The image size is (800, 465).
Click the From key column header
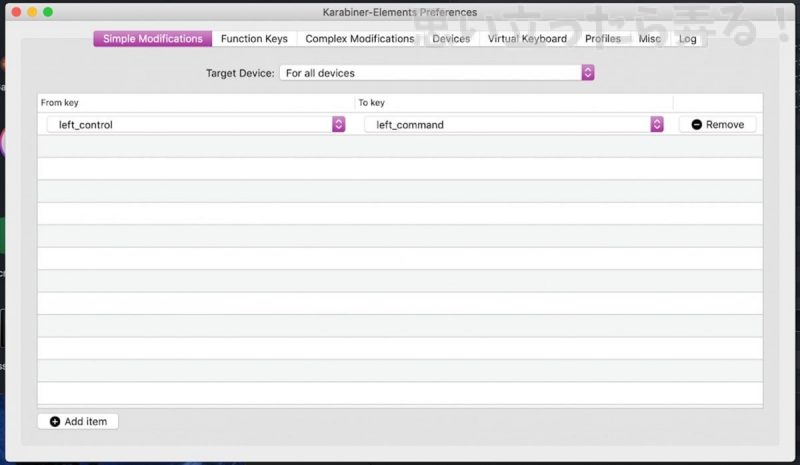(195, 103)
